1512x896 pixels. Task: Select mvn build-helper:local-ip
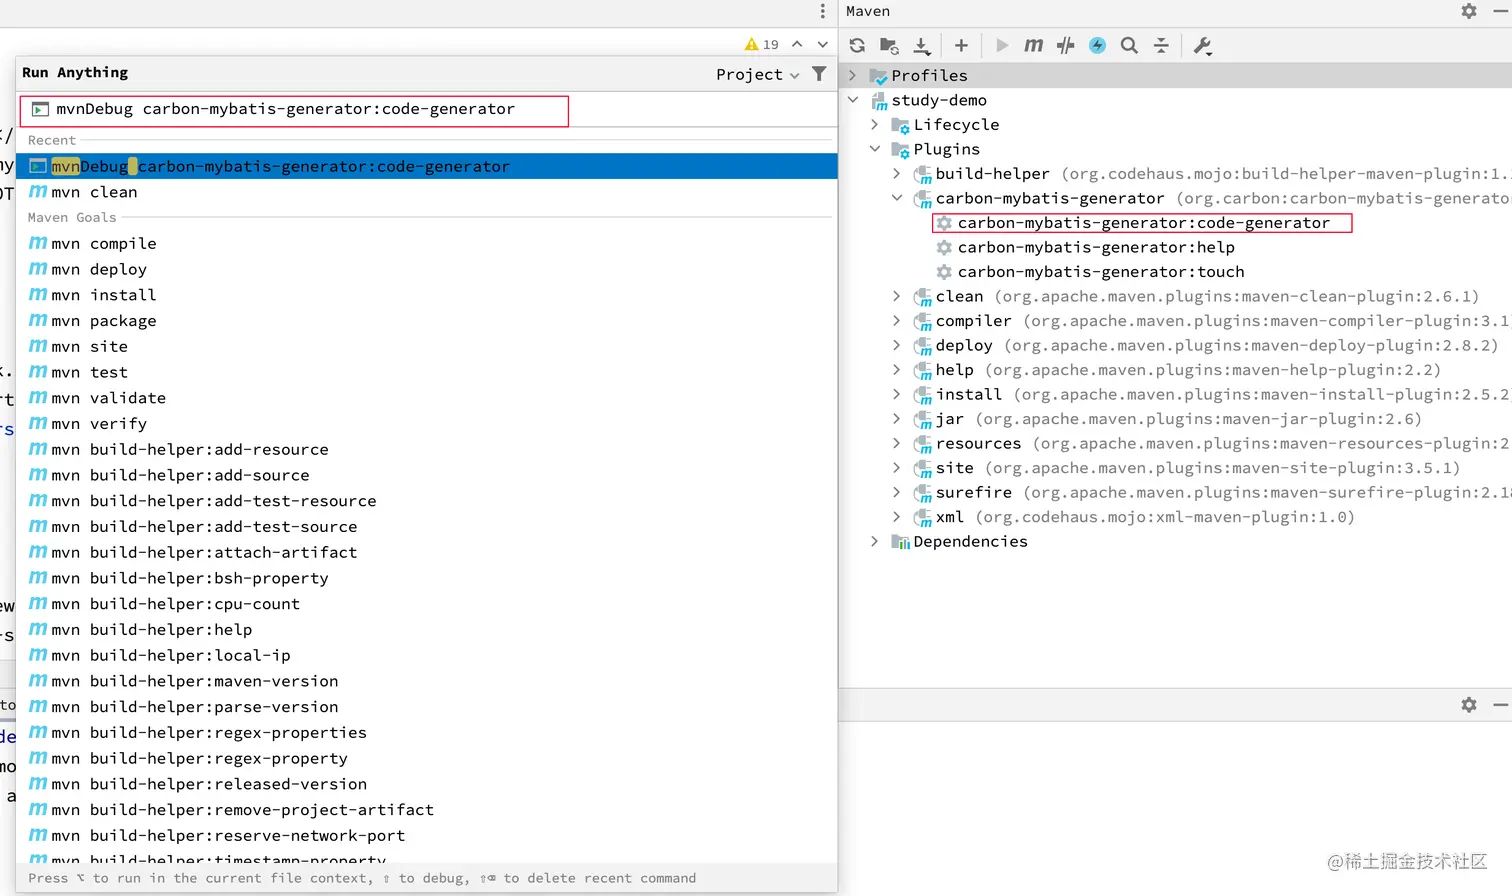[x=427, y=655]
